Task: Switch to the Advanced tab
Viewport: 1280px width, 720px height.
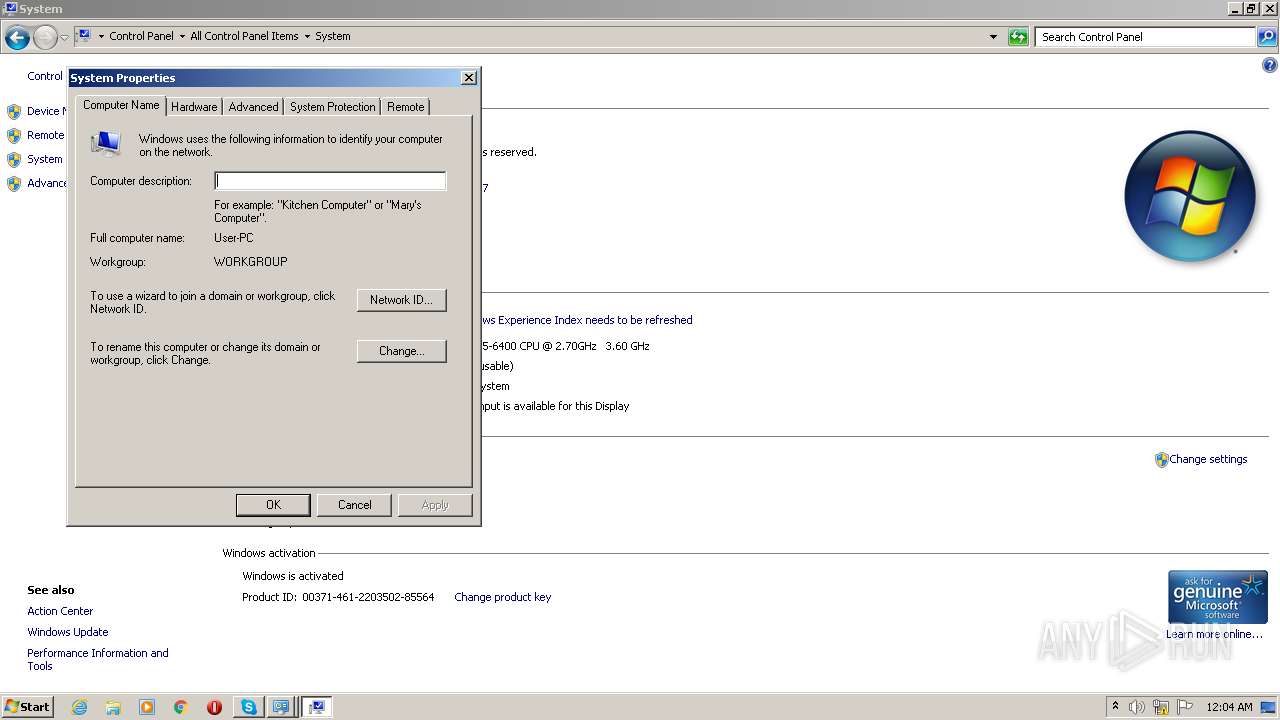Action: (253, 107)
